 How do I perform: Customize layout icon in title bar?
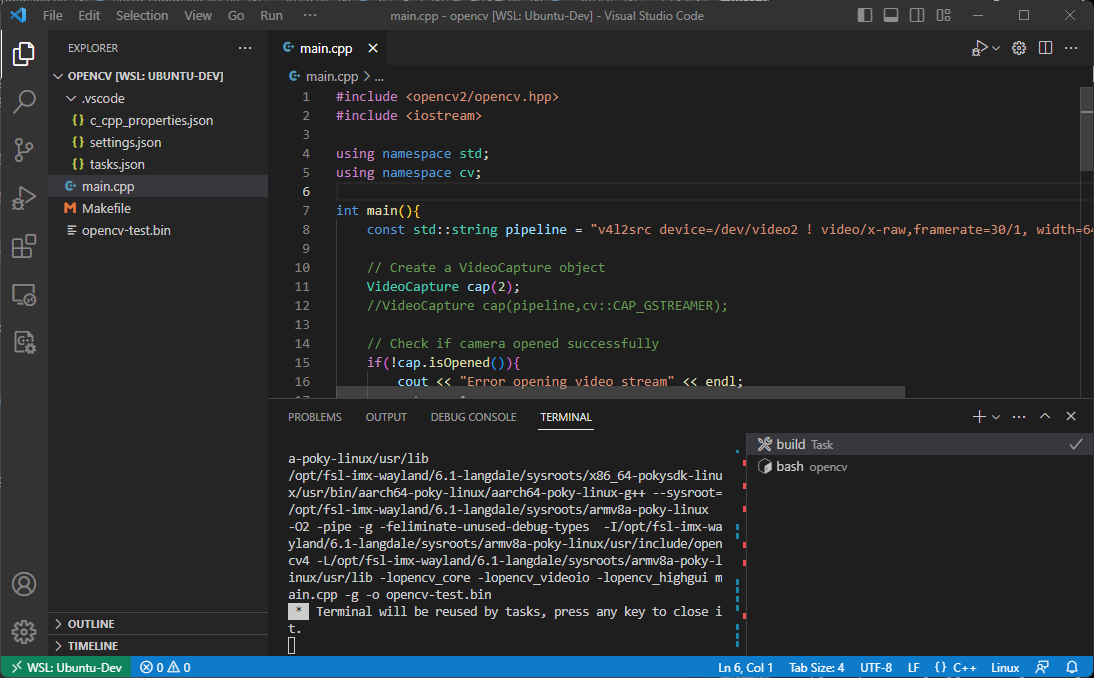[x=943, y=15]
